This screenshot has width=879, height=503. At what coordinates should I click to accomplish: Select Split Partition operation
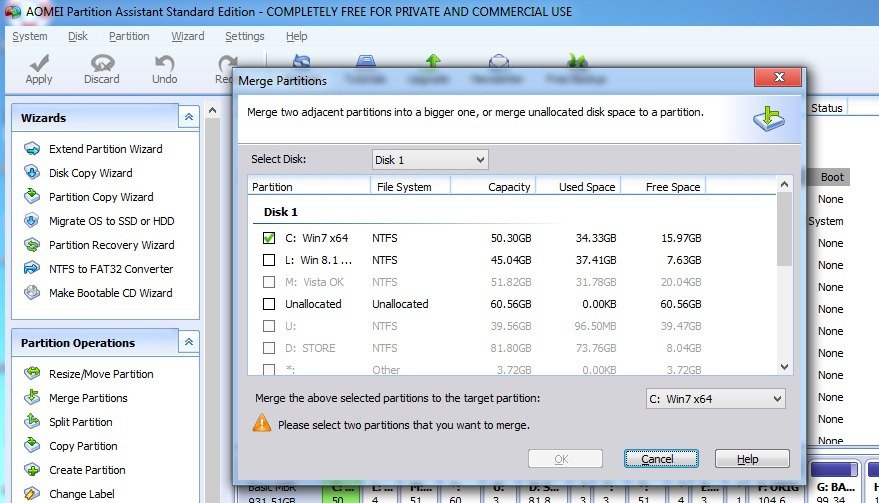click(81, 422)
